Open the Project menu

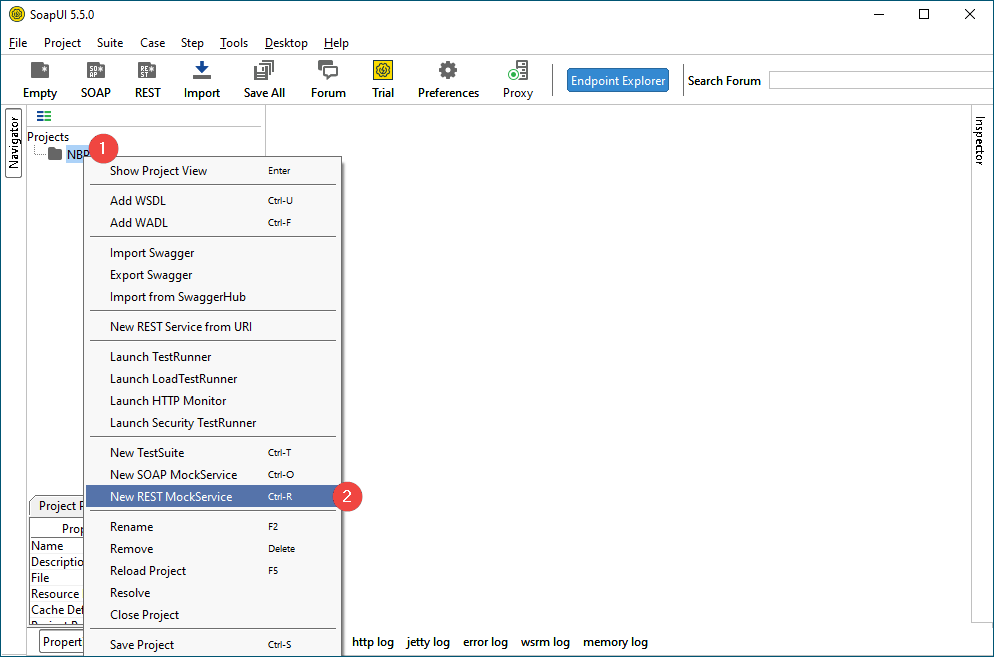(x=62, y=43)
